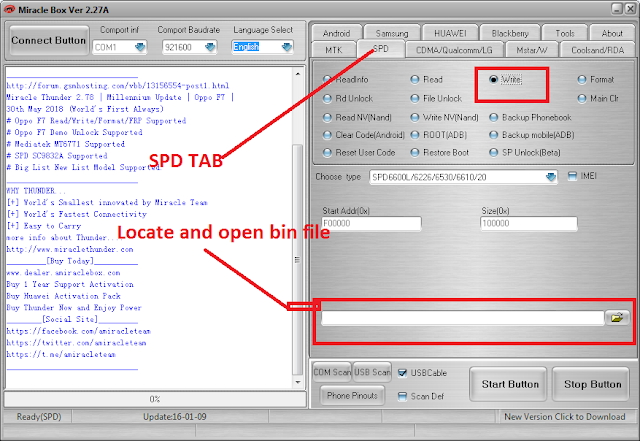Switch to the HUAWEI tab

point(450,33)
